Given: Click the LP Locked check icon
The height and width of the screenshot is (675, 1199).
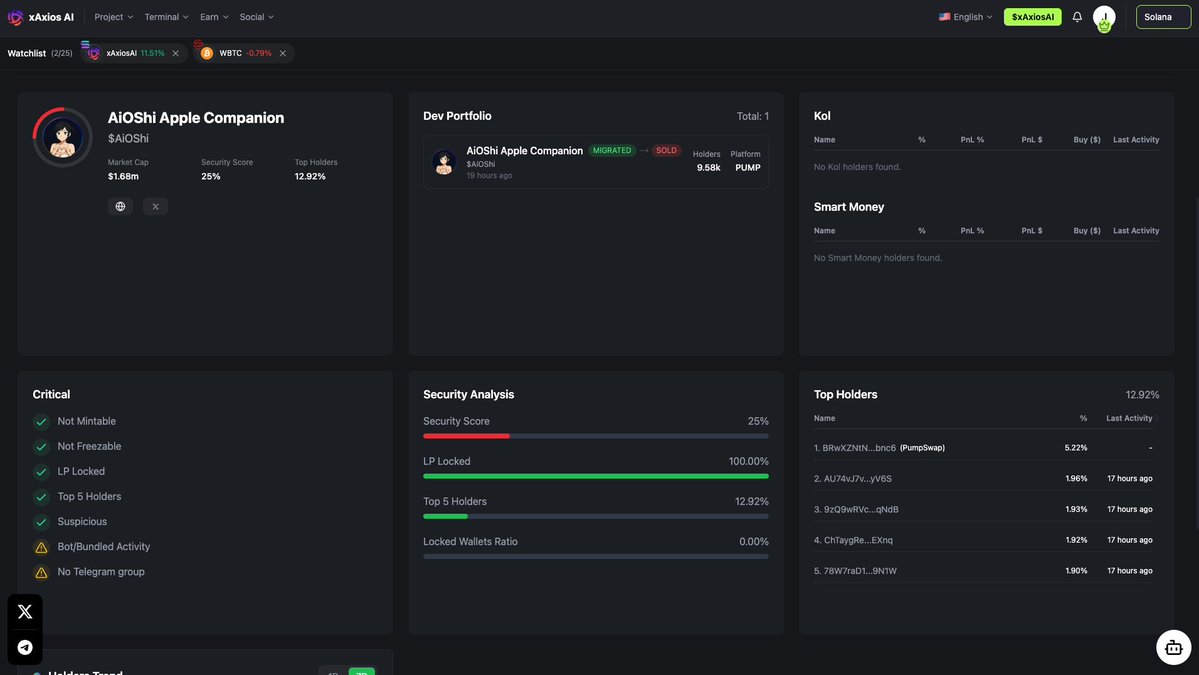Looking at the screenshot, I should [x=41, y=472].
